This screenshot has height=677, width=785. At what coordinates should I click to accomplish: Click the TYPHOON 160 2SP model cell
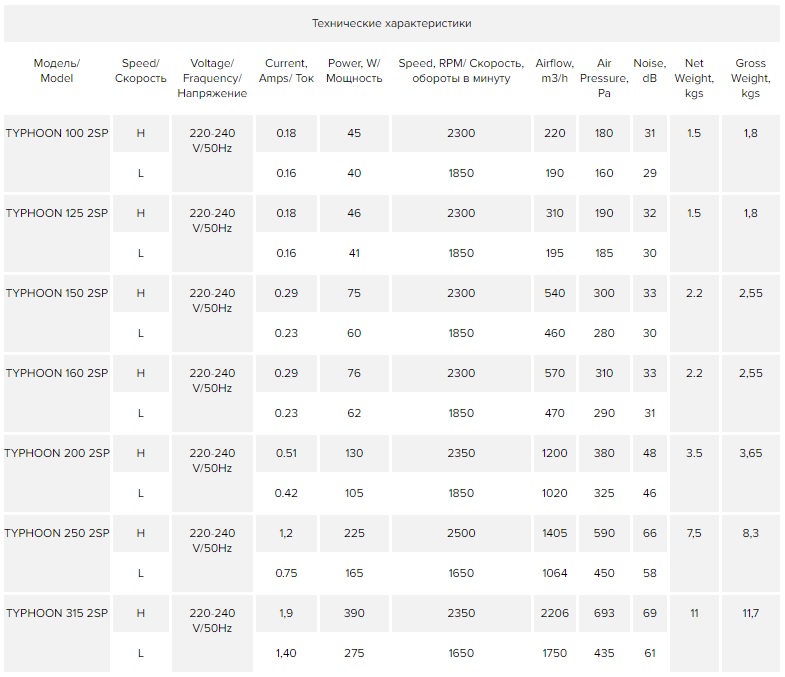tap(57, 373)
